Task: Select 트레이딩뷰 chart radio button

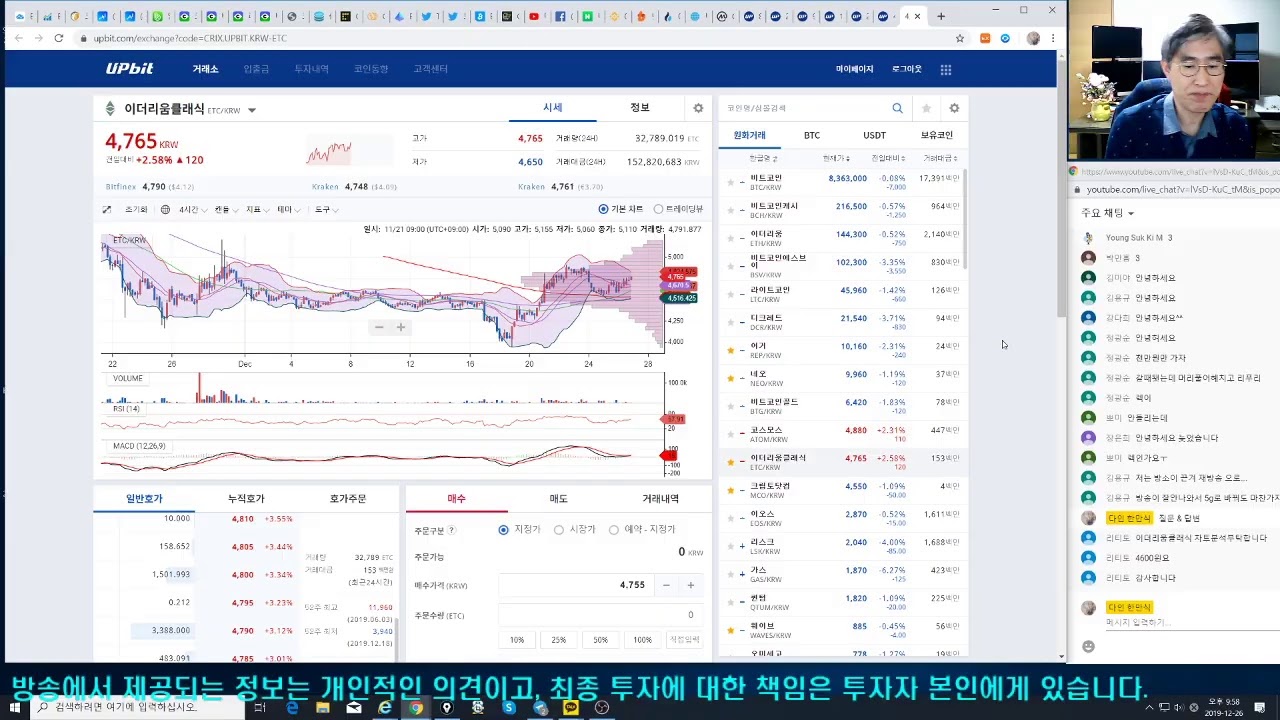Action: [x=658, y=209]
